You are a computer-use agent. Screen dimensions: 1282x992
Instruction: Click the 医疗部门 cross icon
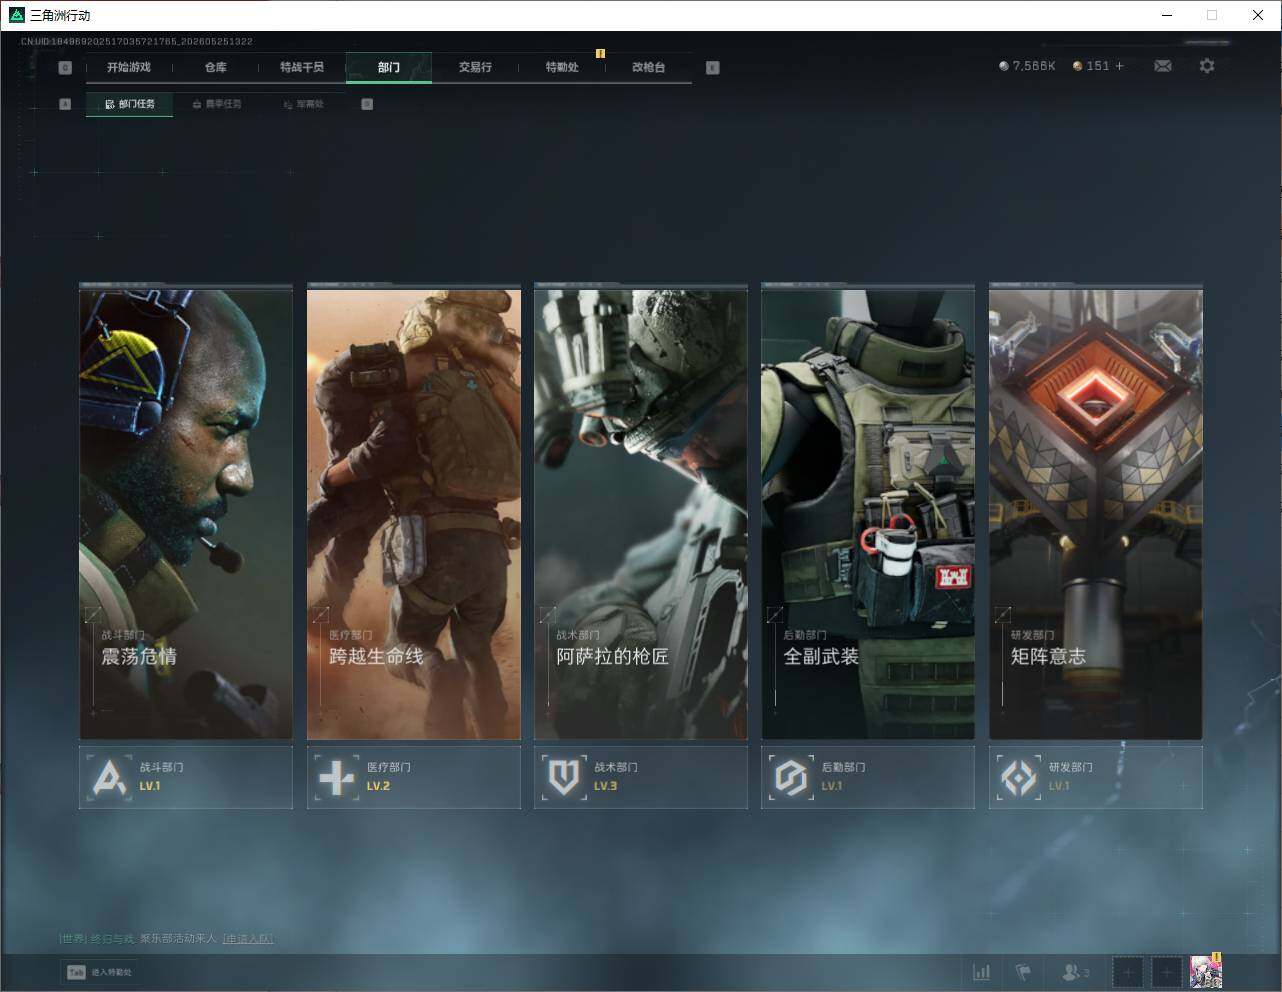coord(336,777)
